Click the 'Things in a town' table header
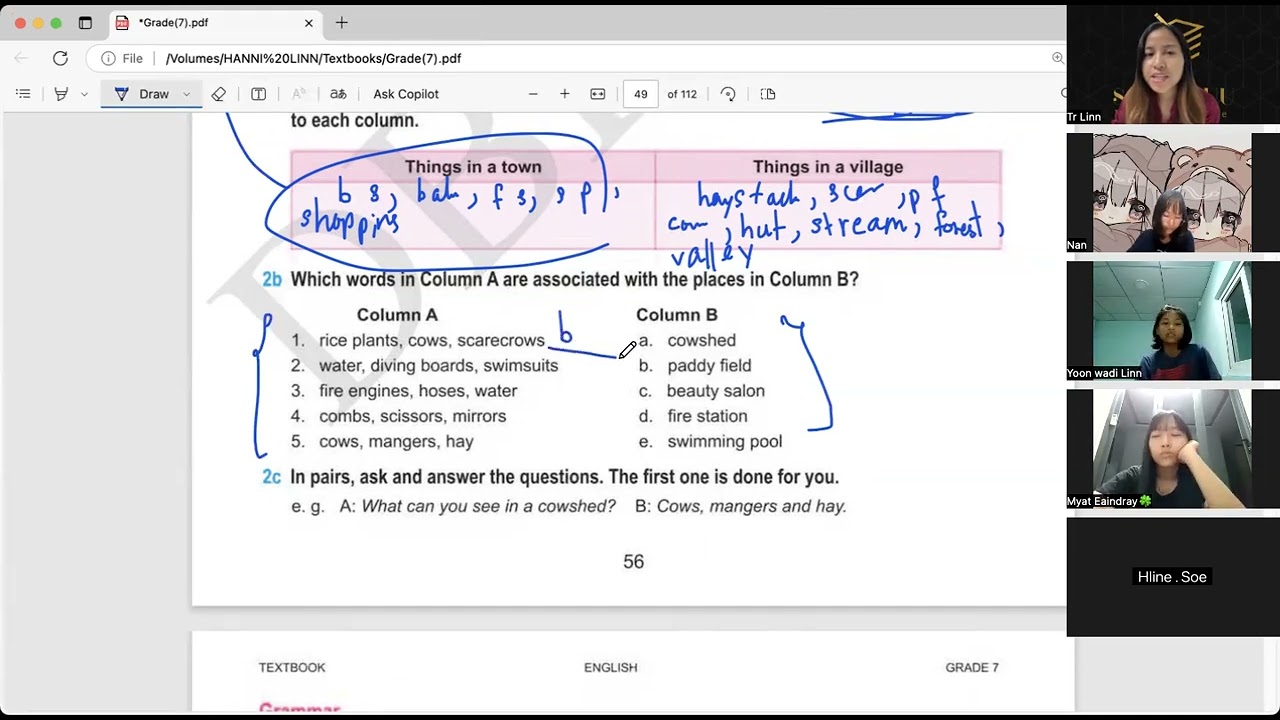The height and width of the screenshot is (720, 1280). 473,167
